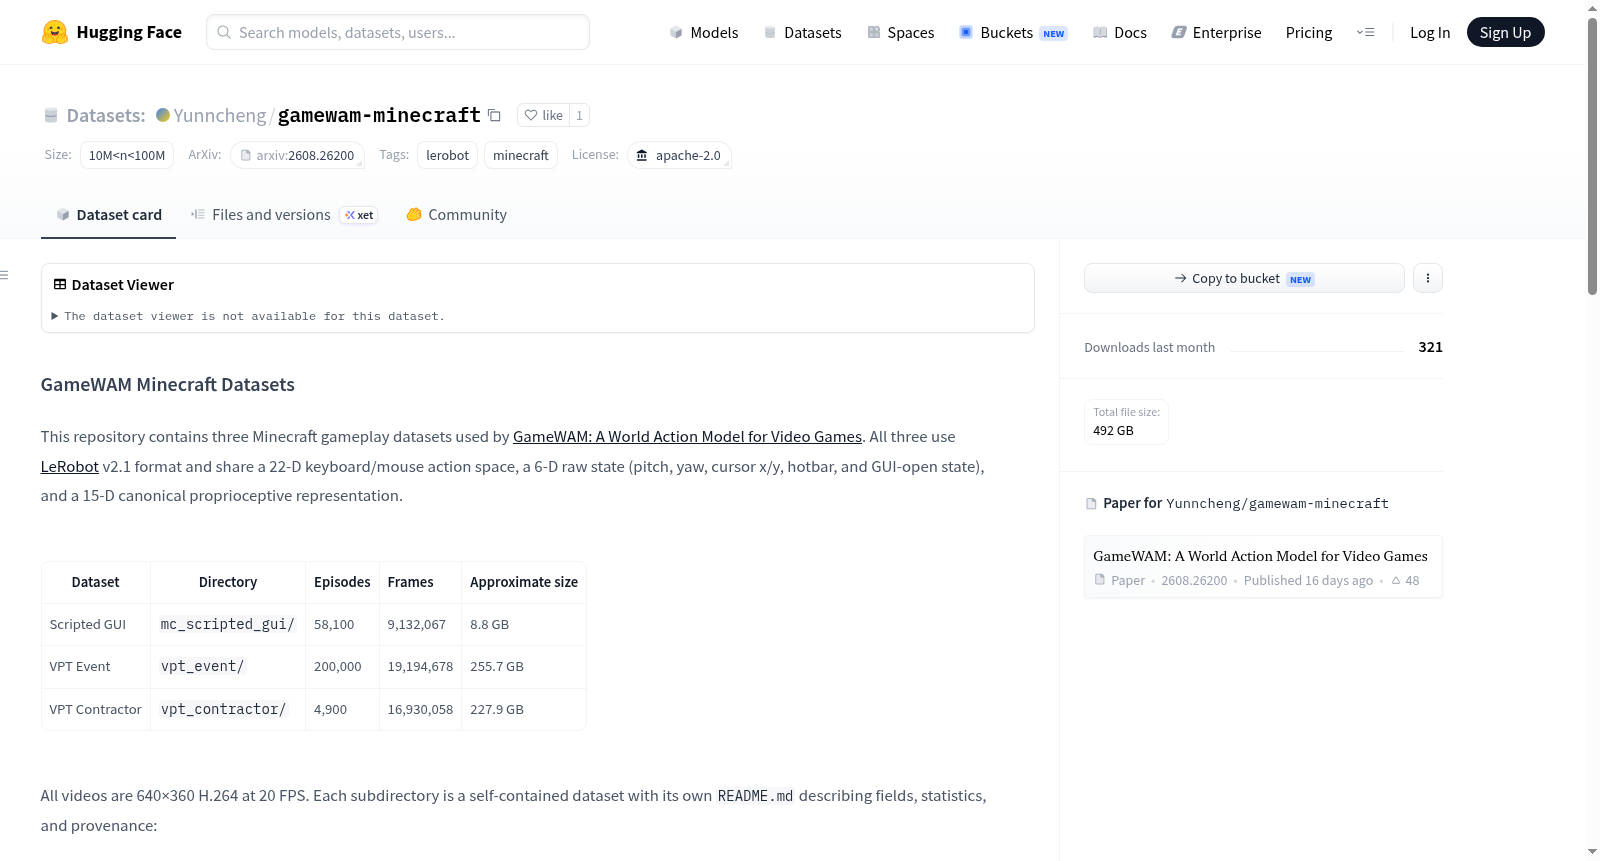Open Buckets in the navigation bar
The width and height of the screenshot is (1600, 861).
1013,32
